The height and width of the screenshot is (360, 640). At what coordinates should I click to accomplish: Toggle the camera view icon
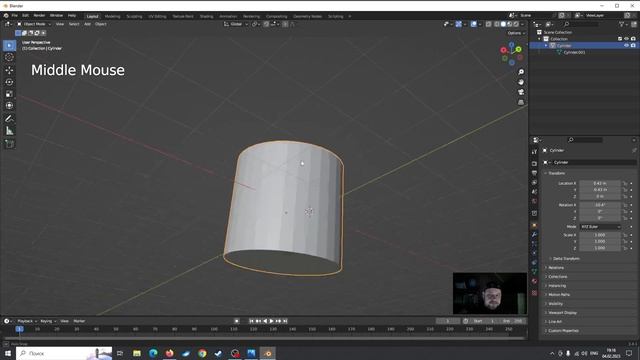pos(521,92)
